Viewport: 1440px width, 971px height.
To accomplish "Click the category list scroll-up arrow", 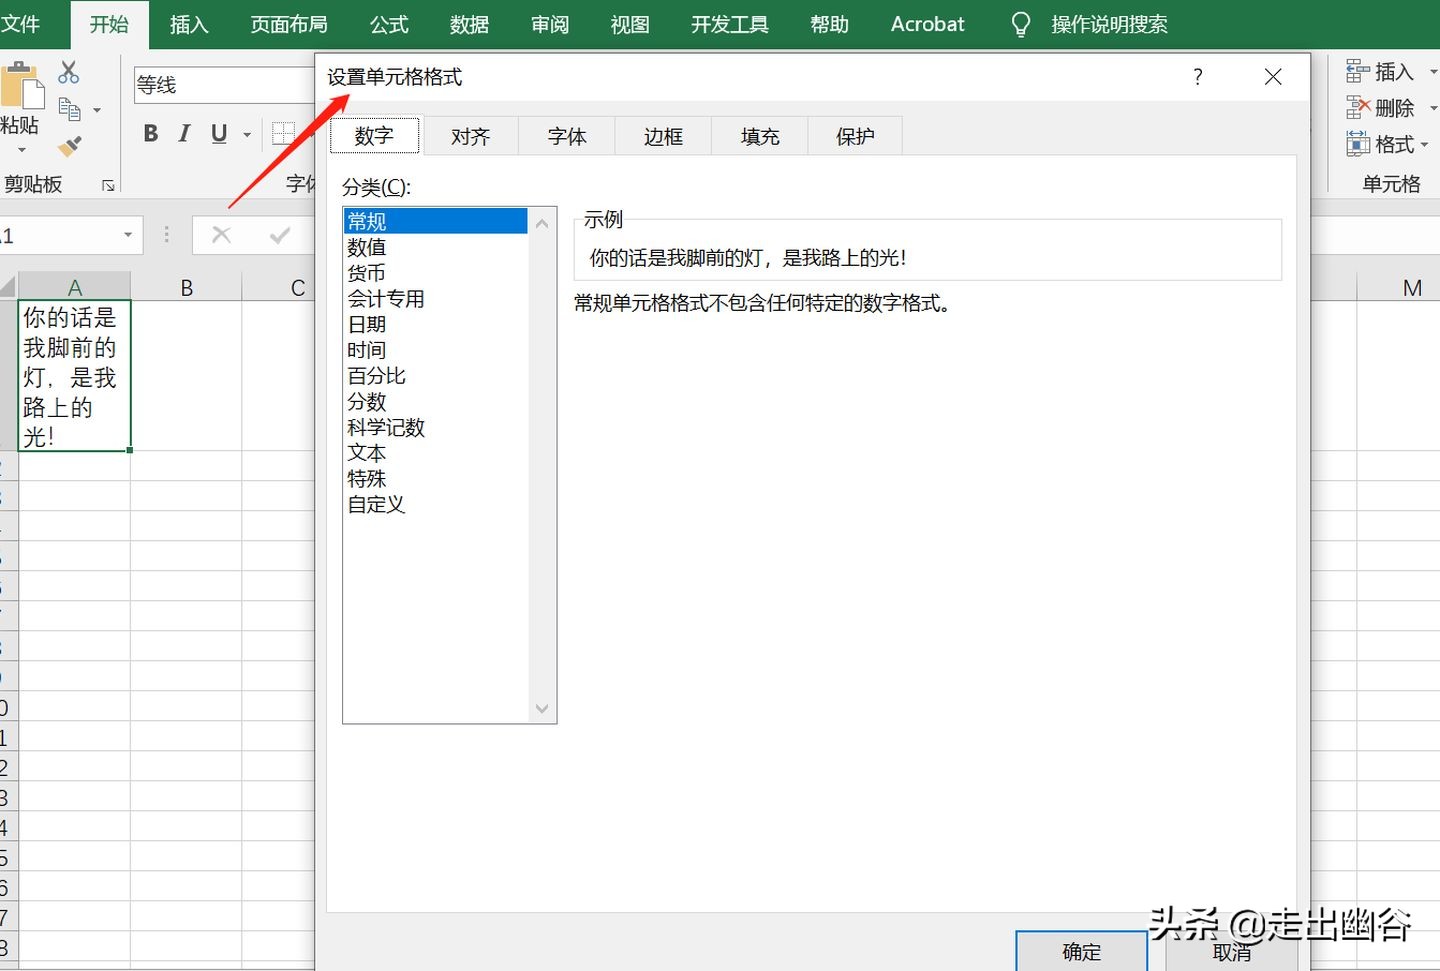I will tap(542, 222).
